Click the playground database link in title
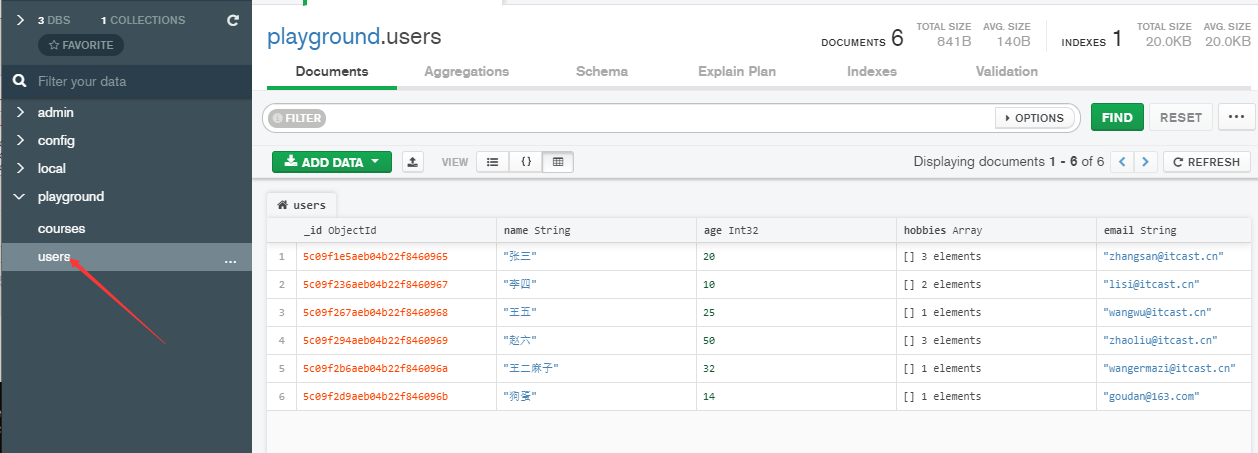Viewport: 1258px width, 453px height. pos(323,37)
